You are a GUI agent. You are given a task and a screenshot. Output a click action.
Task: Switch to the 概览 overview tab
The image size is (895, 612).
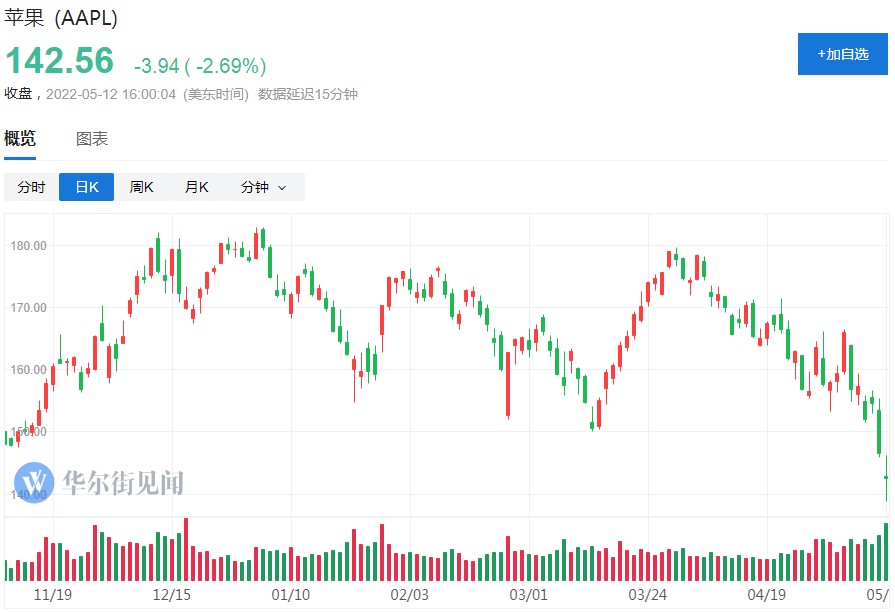(20, 139)
